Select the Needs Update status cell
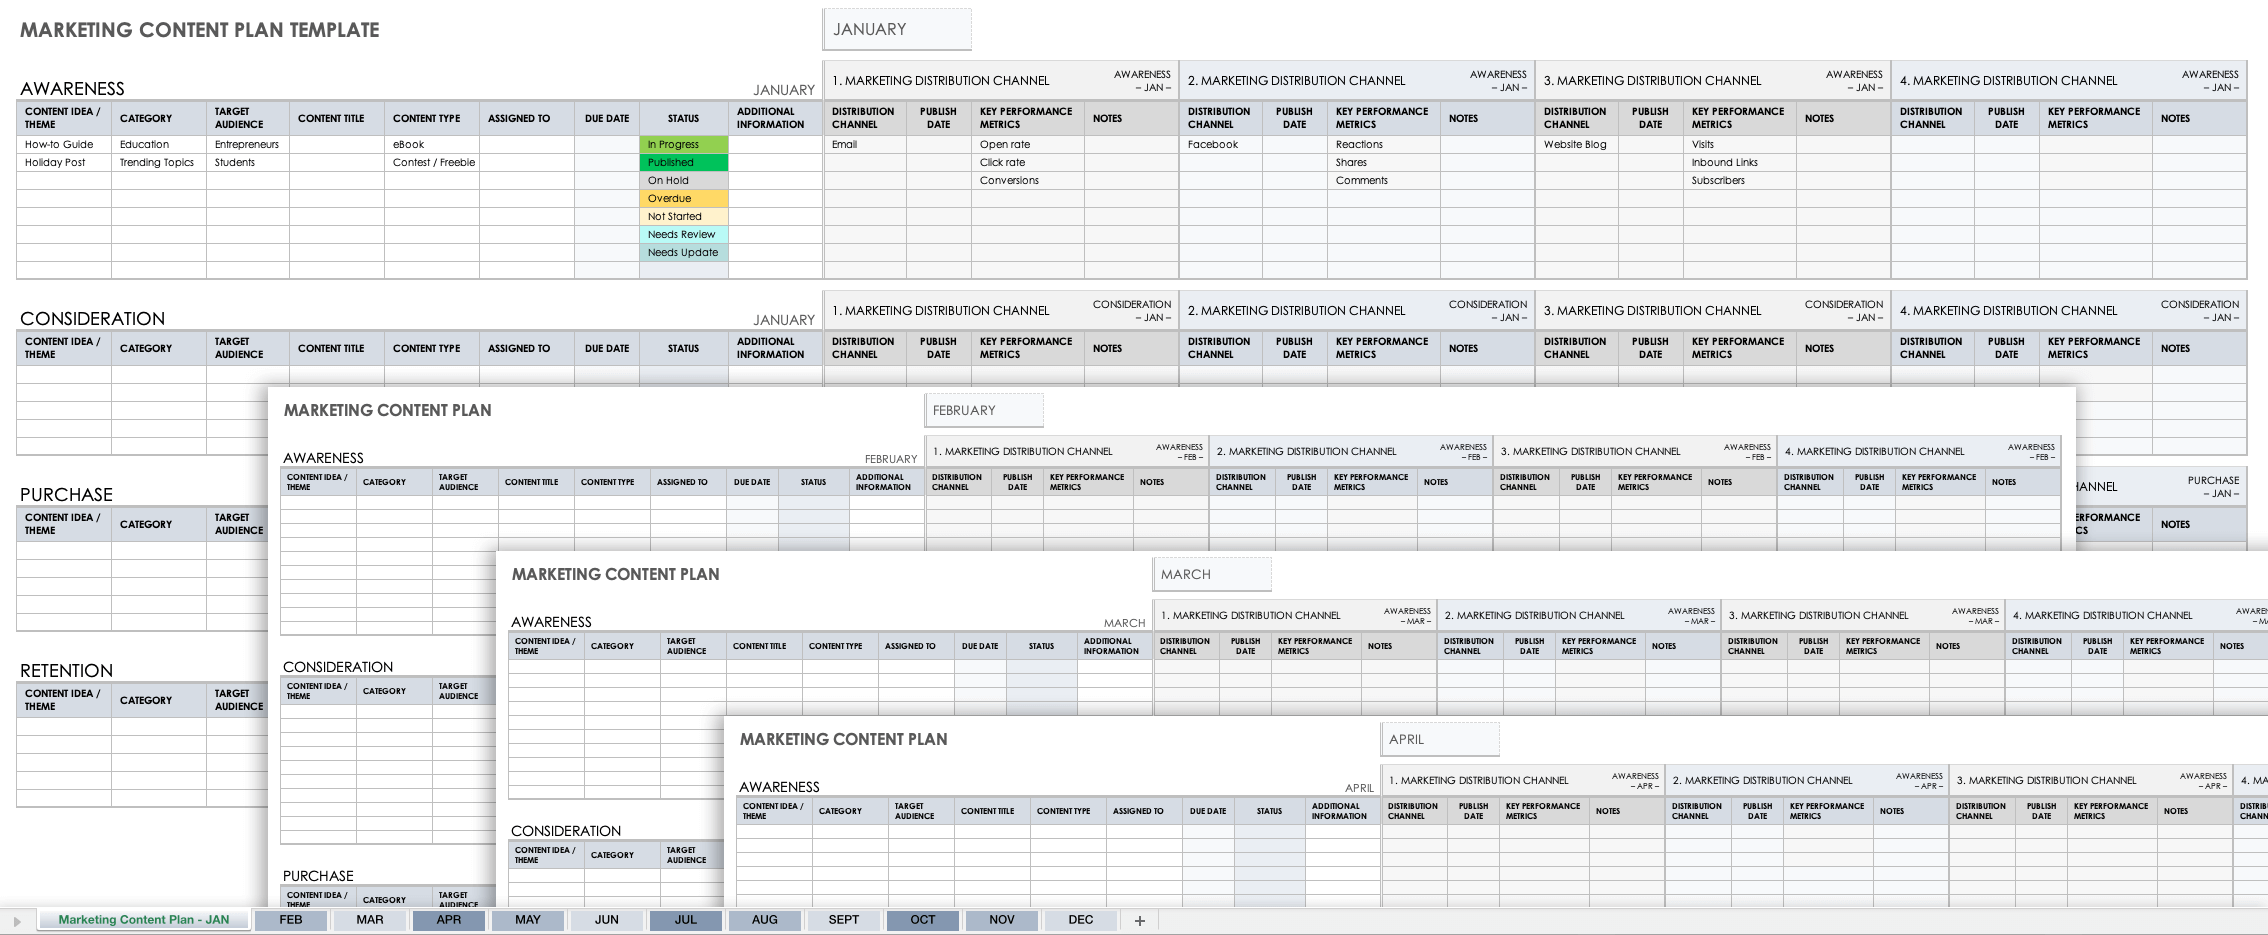The height and width of the screenshot is (935, 2268). click(684, 253)
